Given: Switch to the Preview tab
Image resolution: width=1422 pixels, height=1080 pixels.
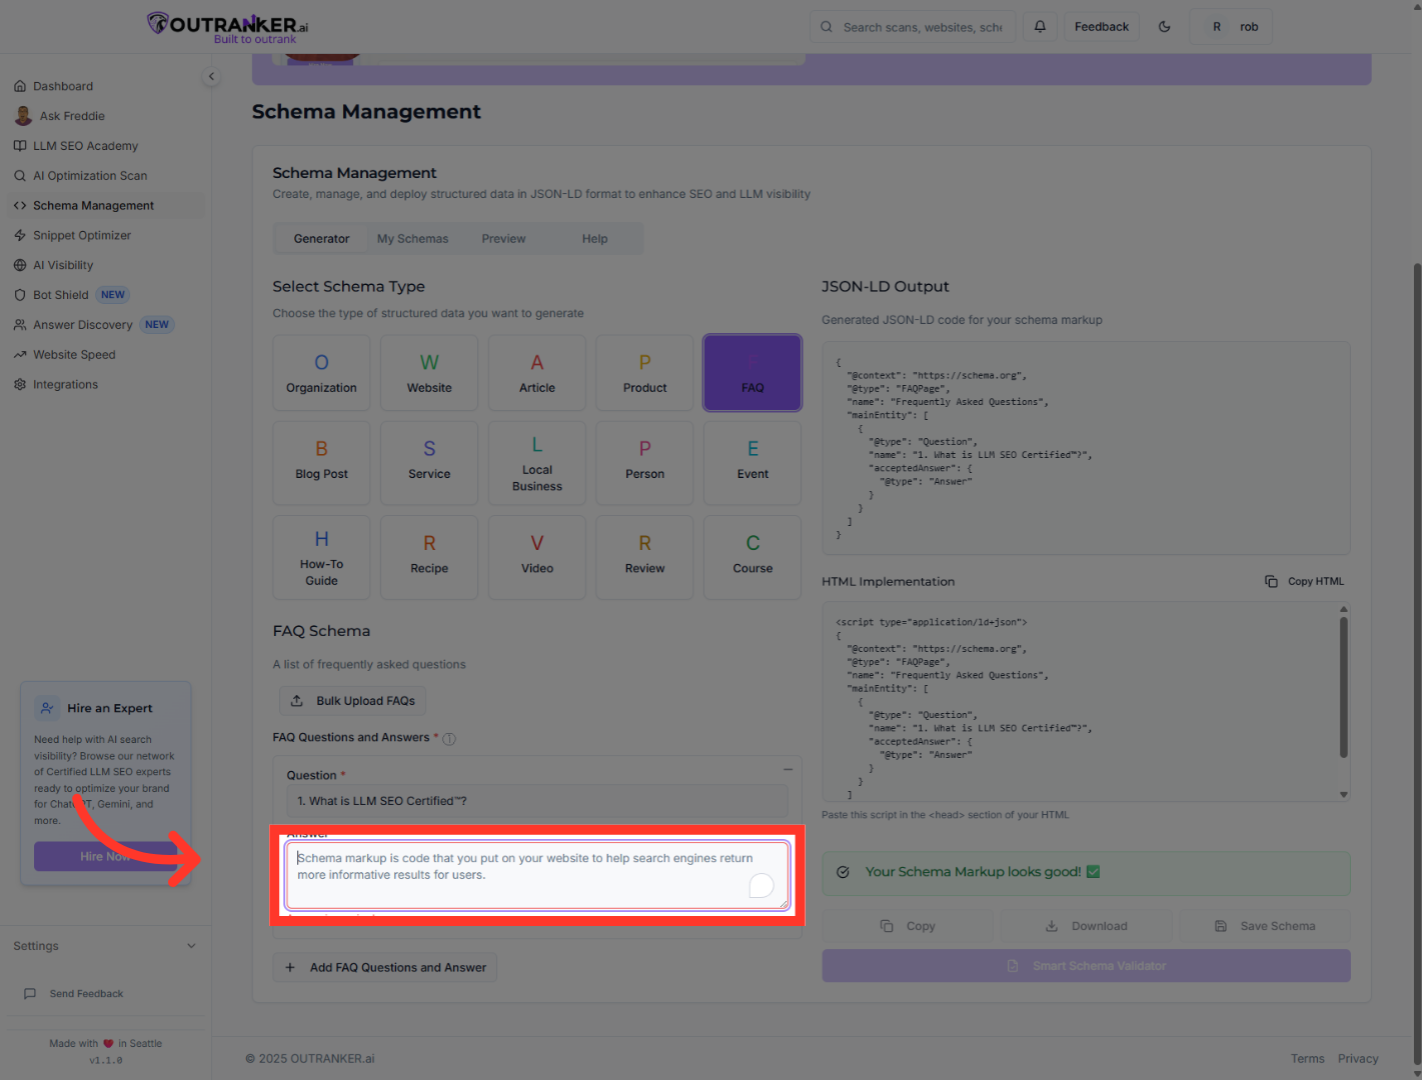Looking at the screenshot, I should pos(504,239).
